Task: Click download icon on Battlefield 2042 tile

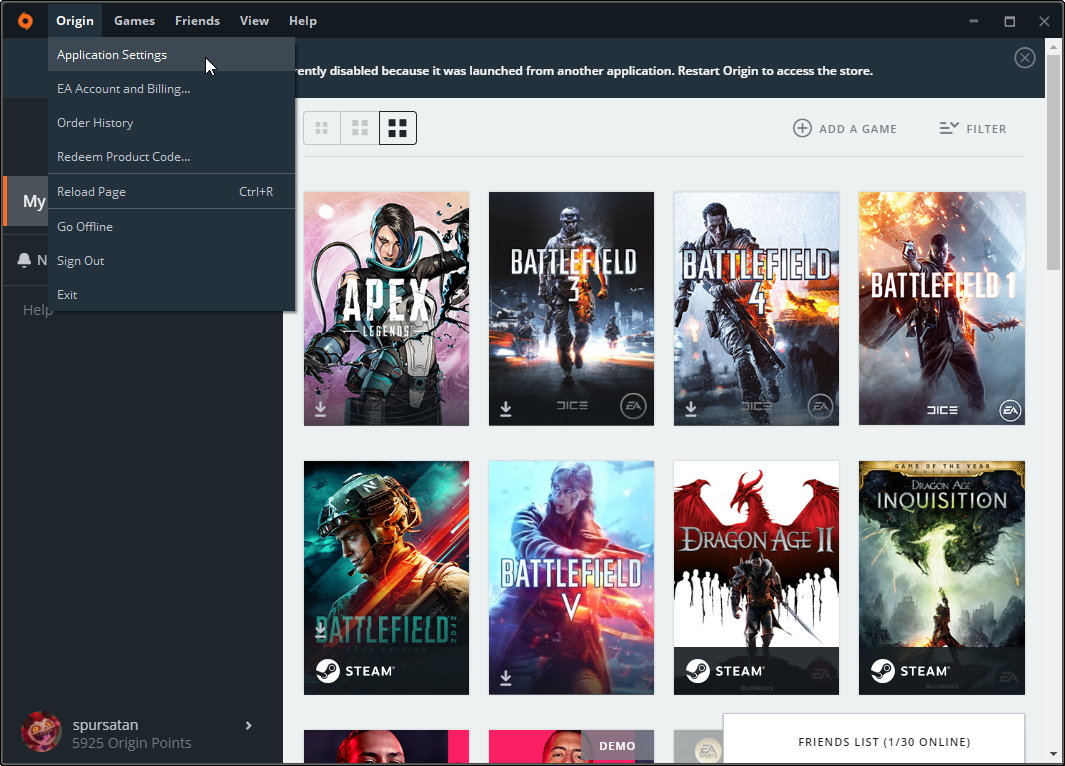Action: [321, 631]
